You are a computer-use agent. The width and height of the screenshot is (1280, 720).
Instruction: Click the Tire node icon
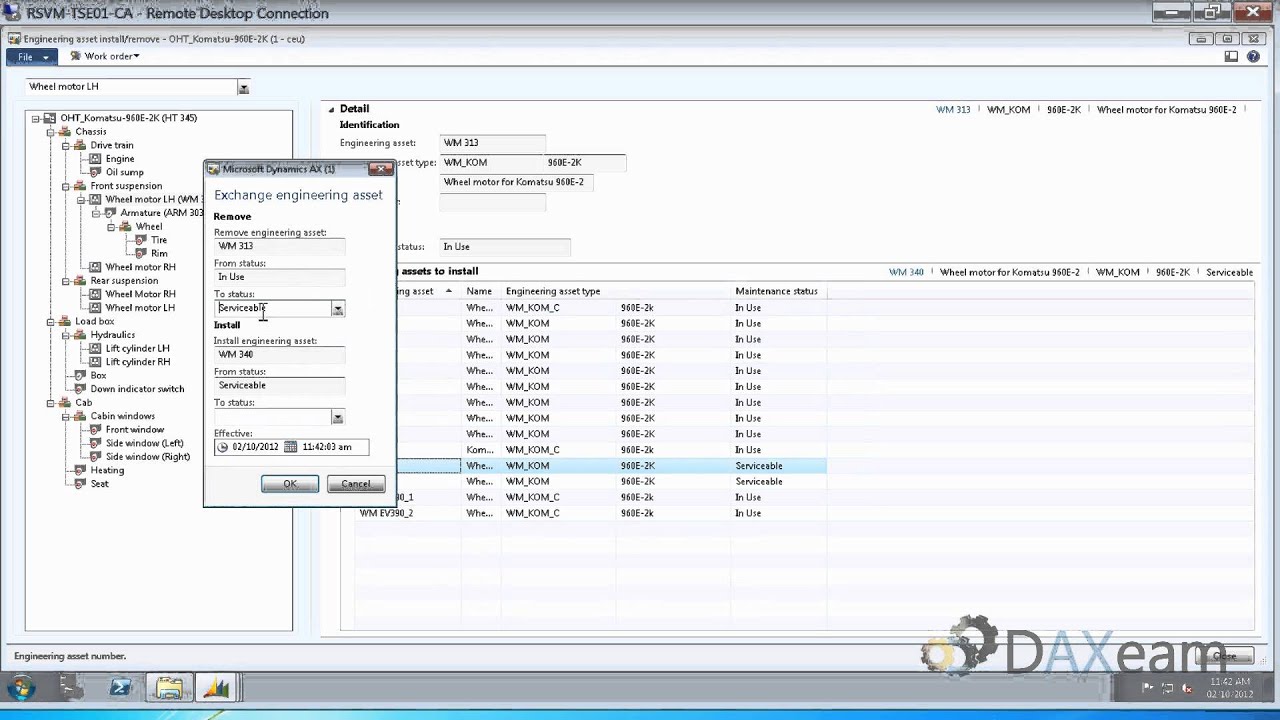coord(141,240)
